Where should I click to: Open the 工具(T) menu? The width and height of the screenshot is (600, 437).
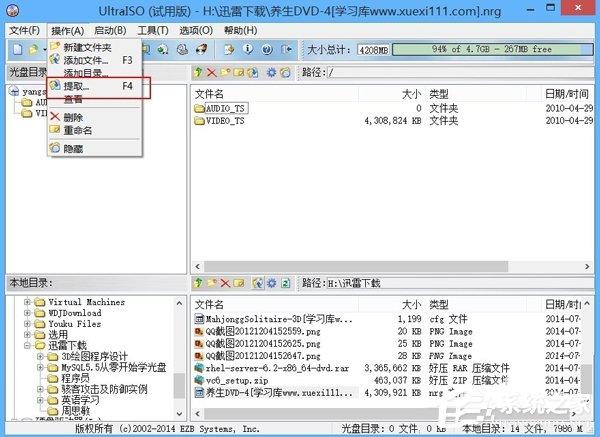click(x=153, y=31)
